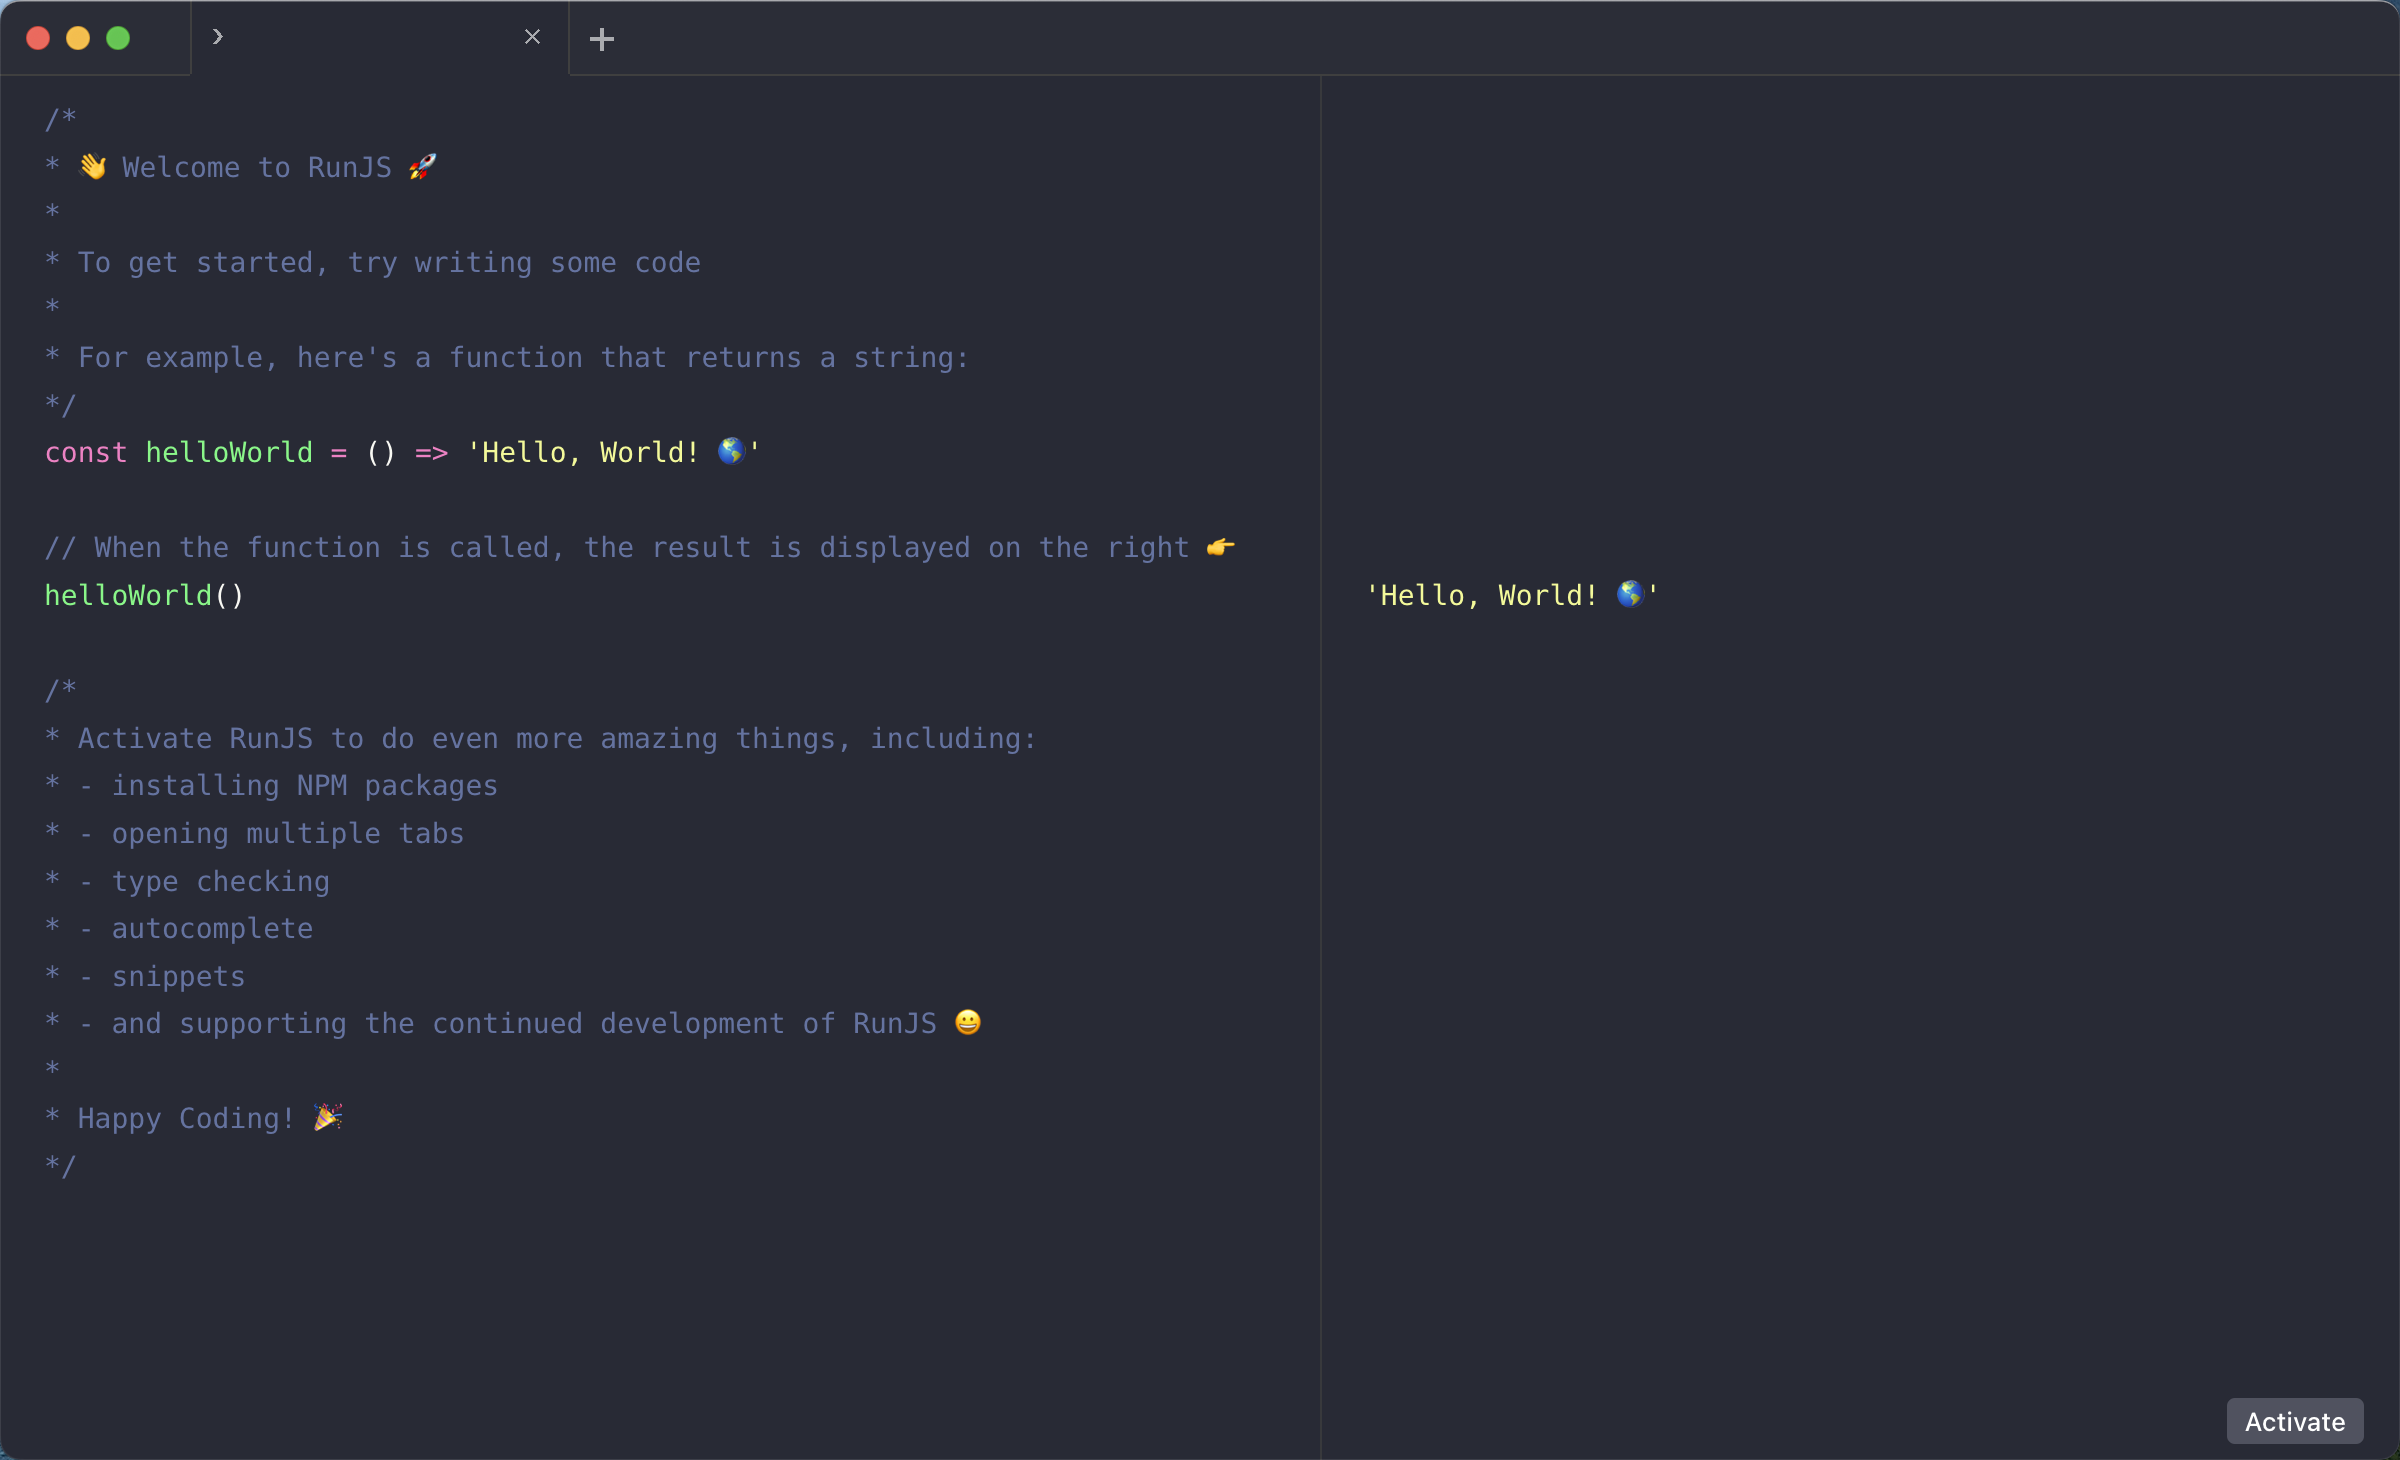This screenshot has height=1460, width=2400.
Task: Click the 'Hello, World!' output result
Action: [1512, 595]
